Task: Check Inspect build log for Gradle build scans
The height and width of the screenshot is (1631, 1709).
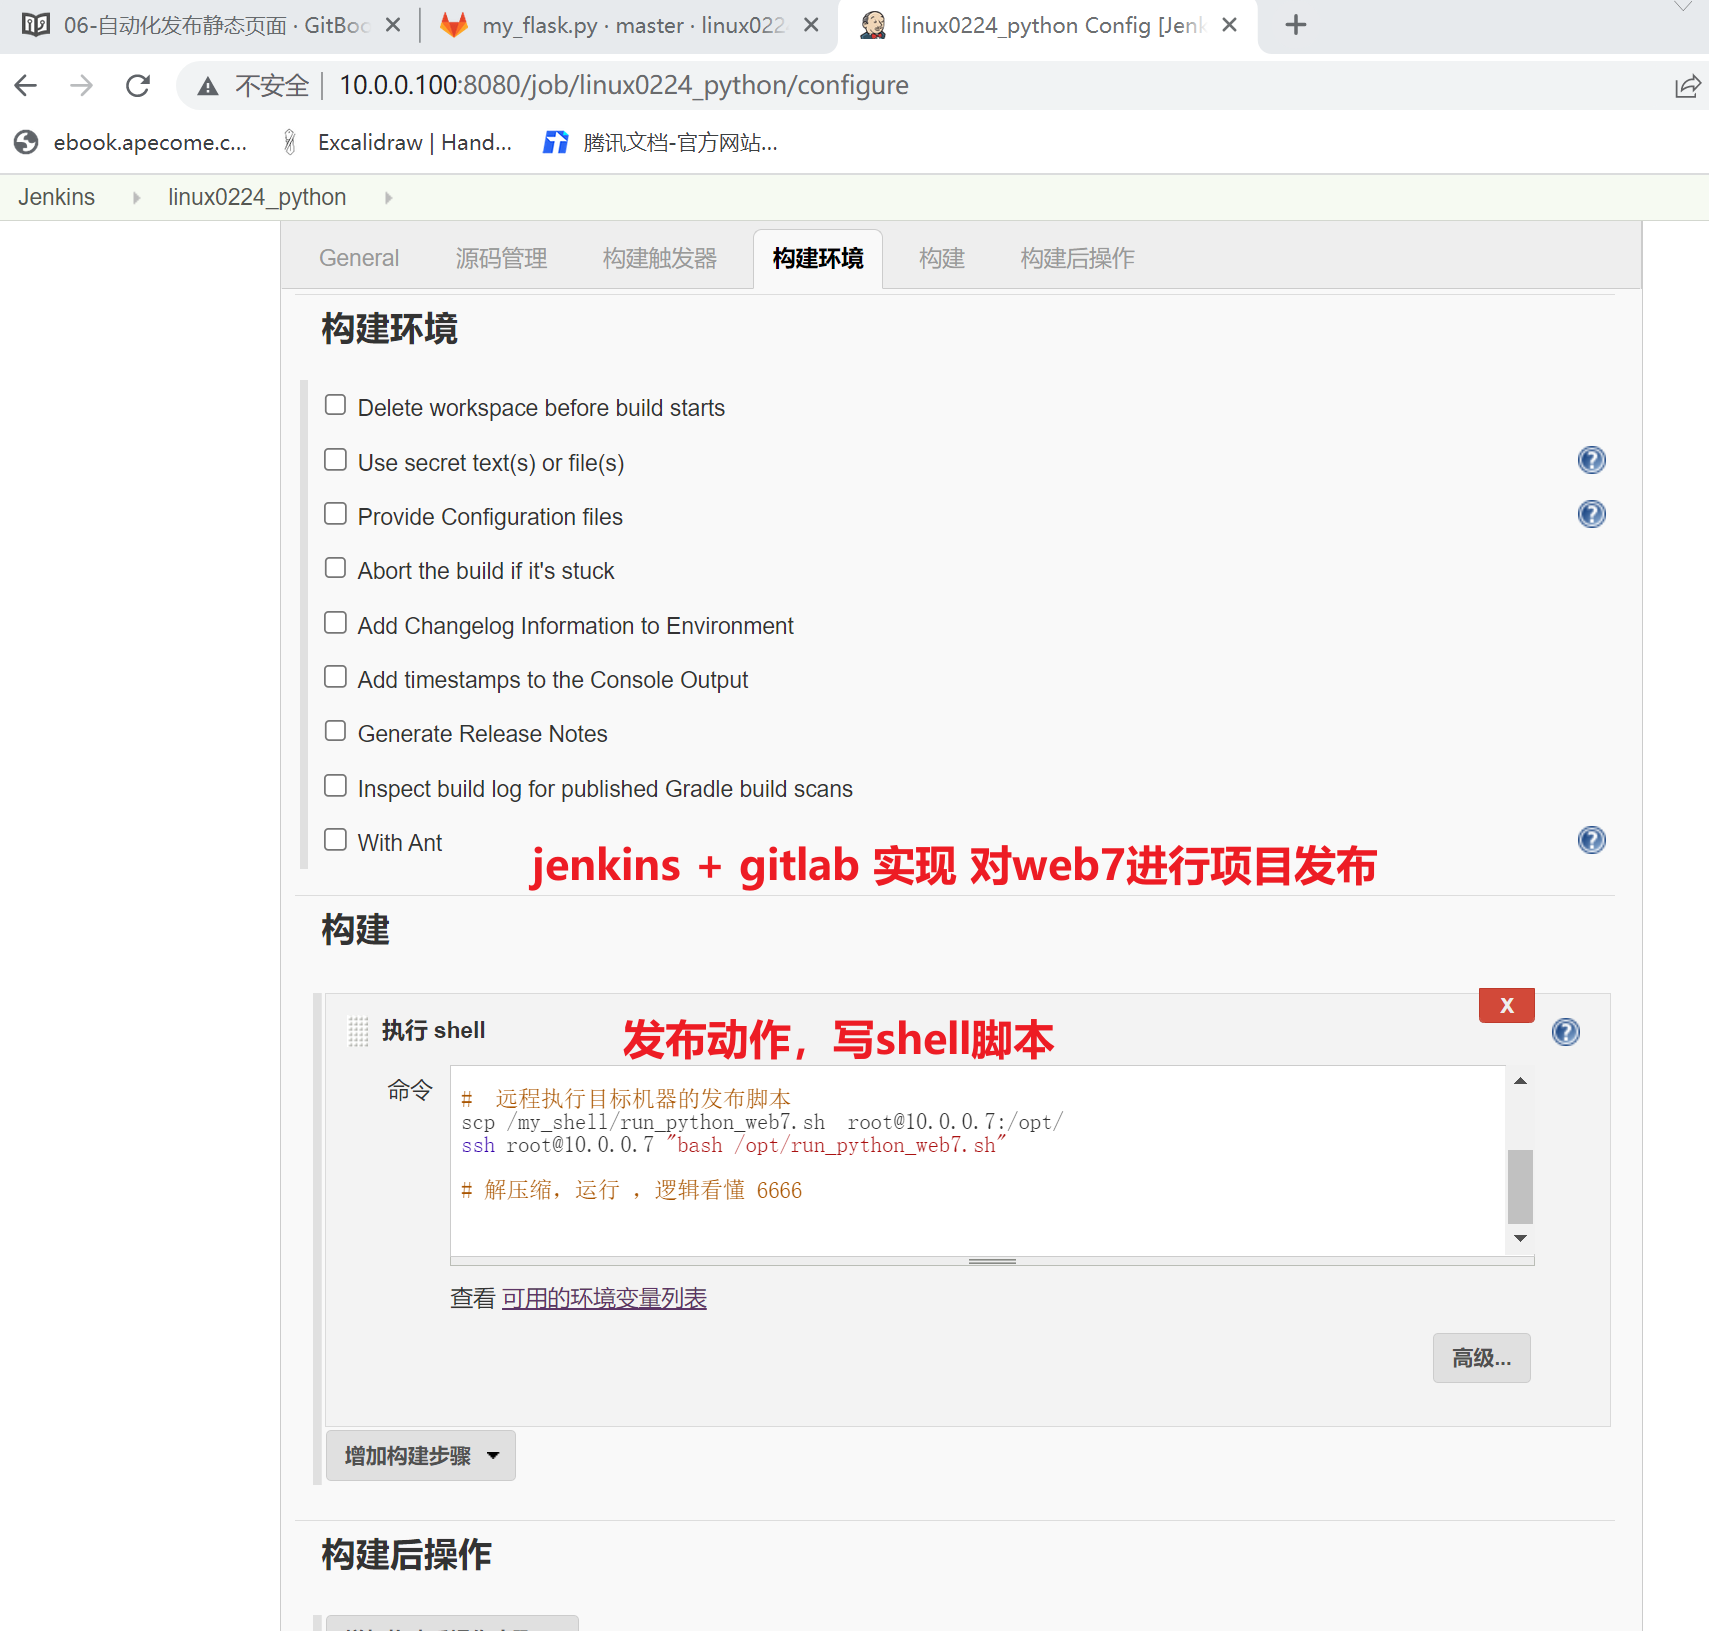Action: click(x=335, y=786)
